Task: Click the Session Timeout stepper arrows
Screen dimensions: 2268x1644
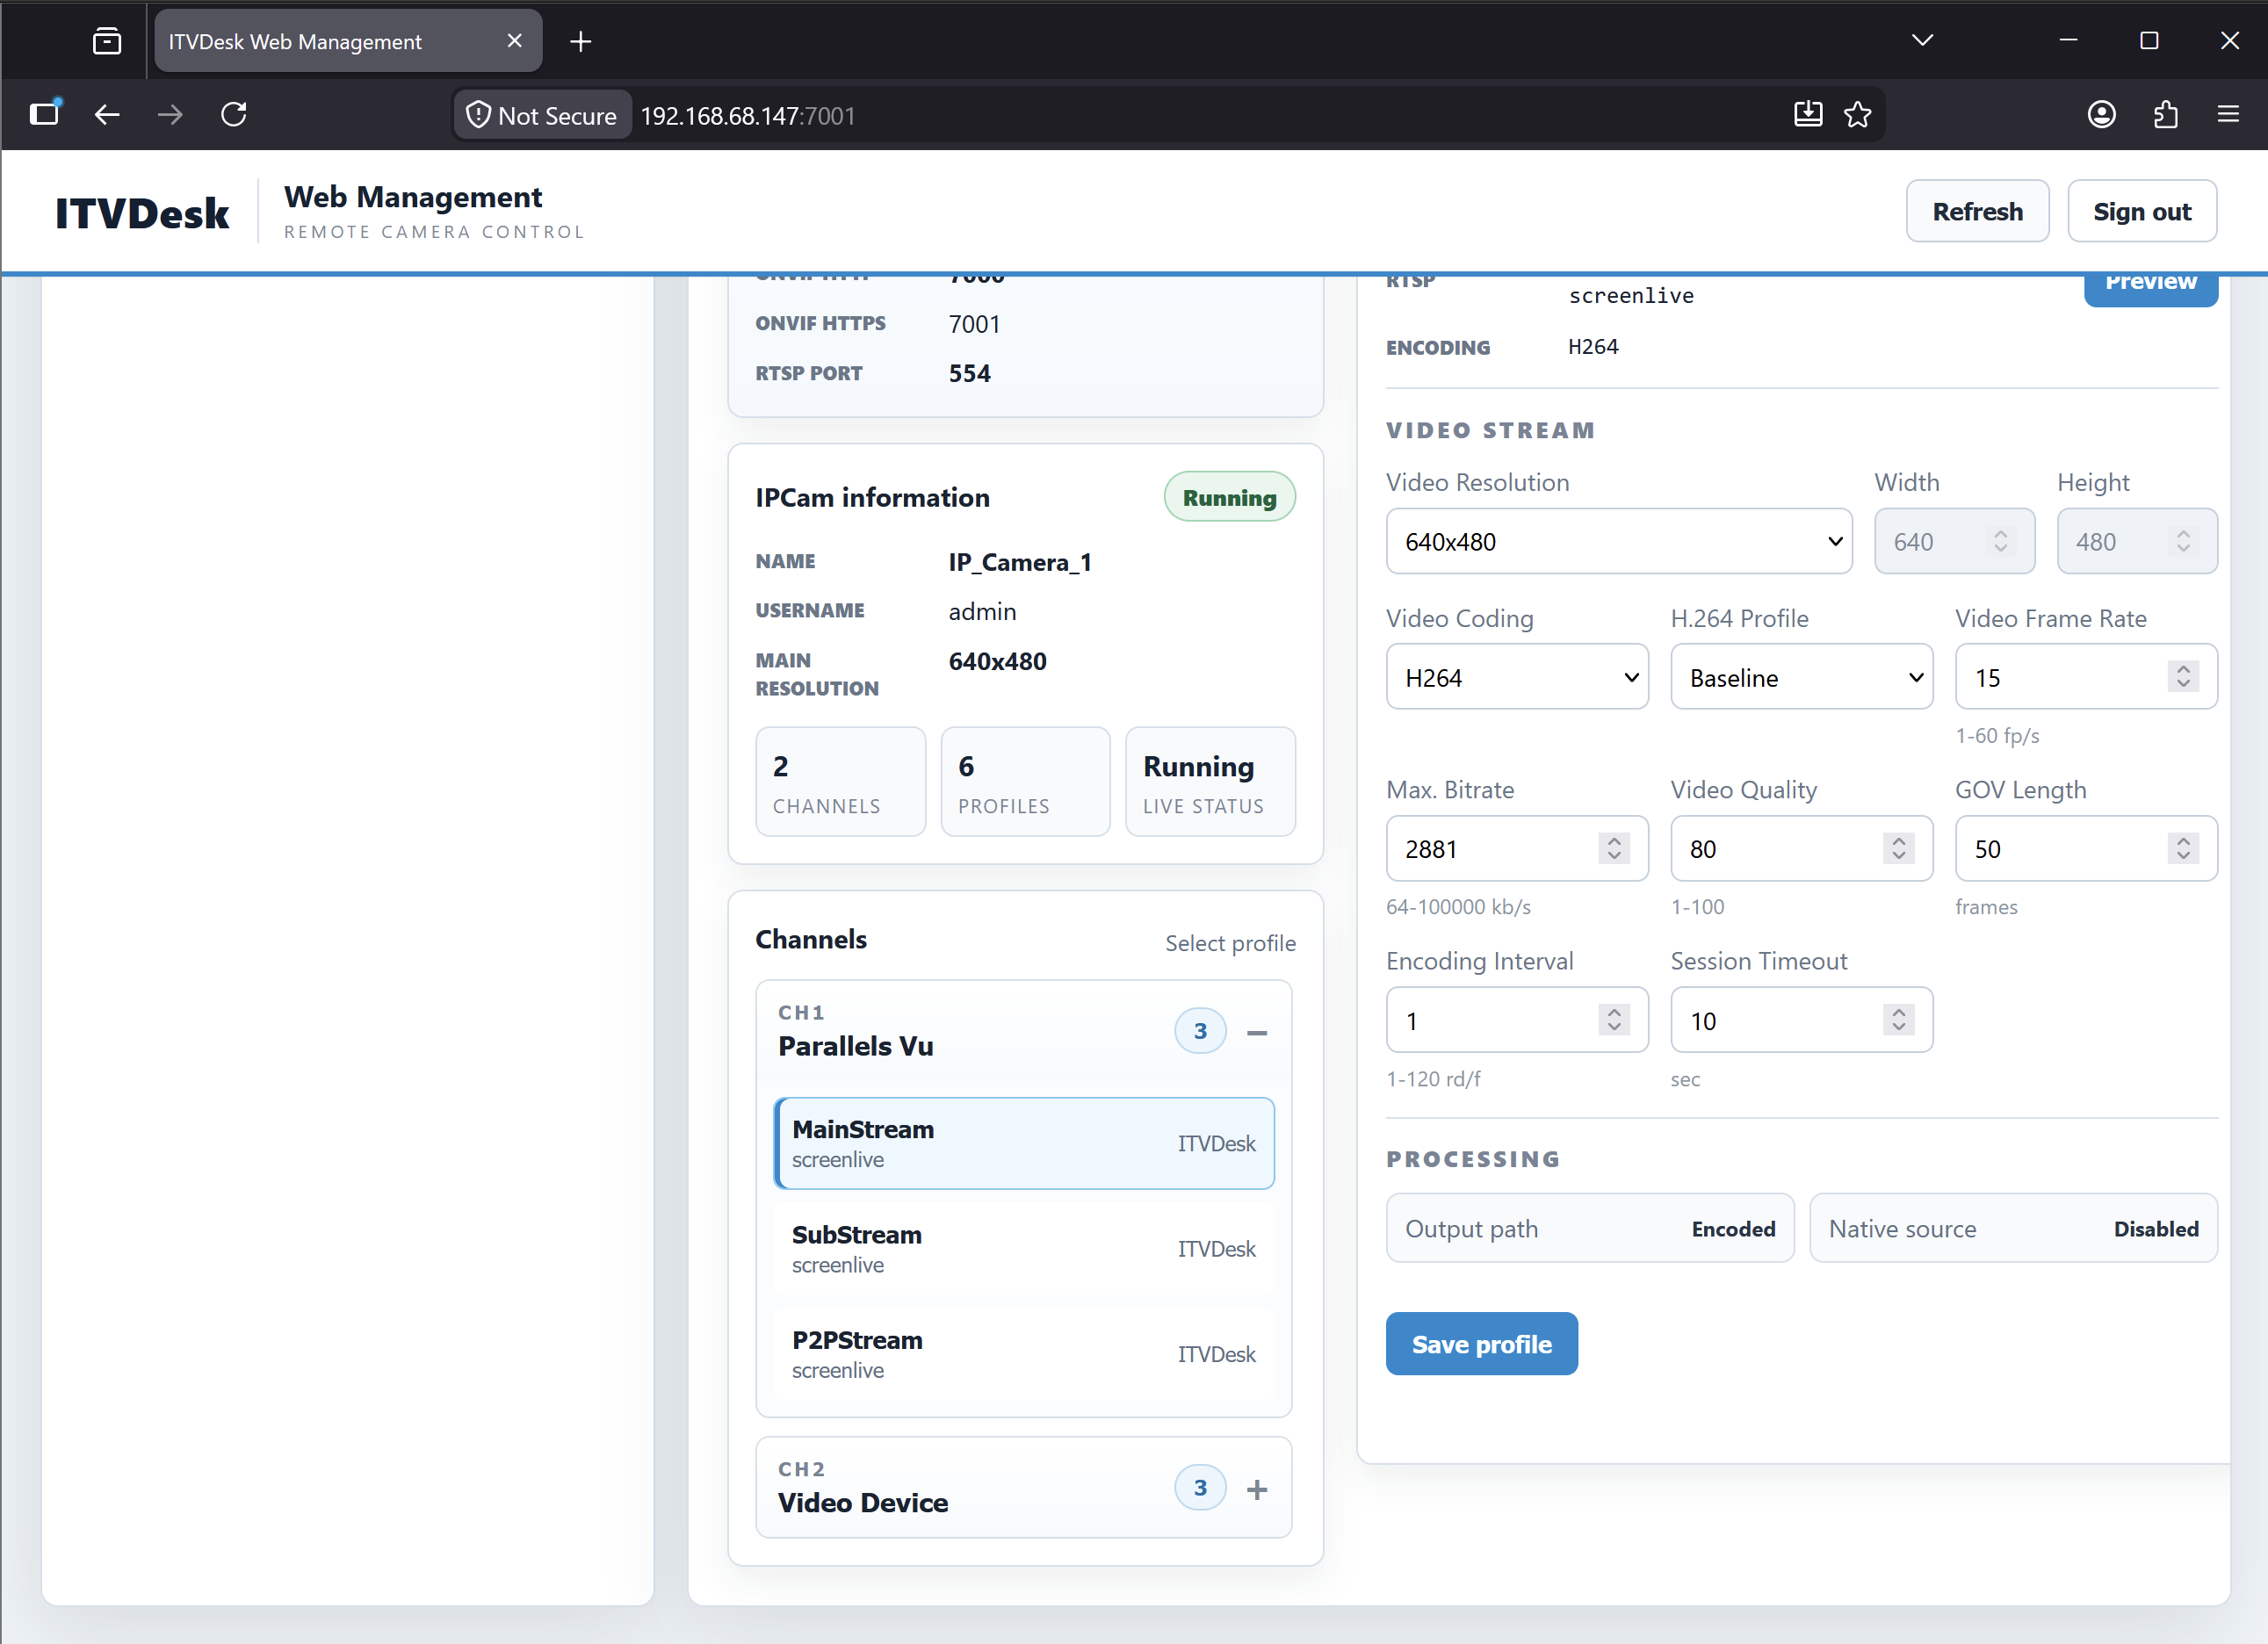Action: (1898, 1020)
